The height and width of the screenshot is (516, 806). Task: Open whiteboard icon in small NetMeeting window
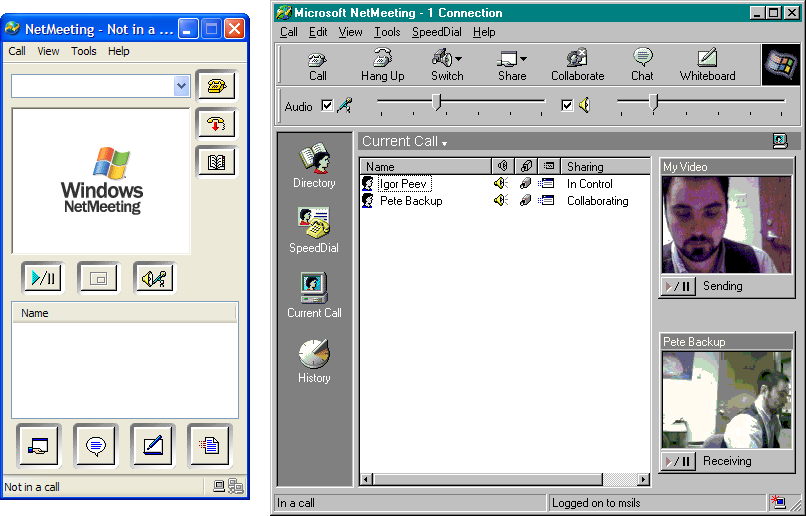pyautogui.click(x=153, y=446)
